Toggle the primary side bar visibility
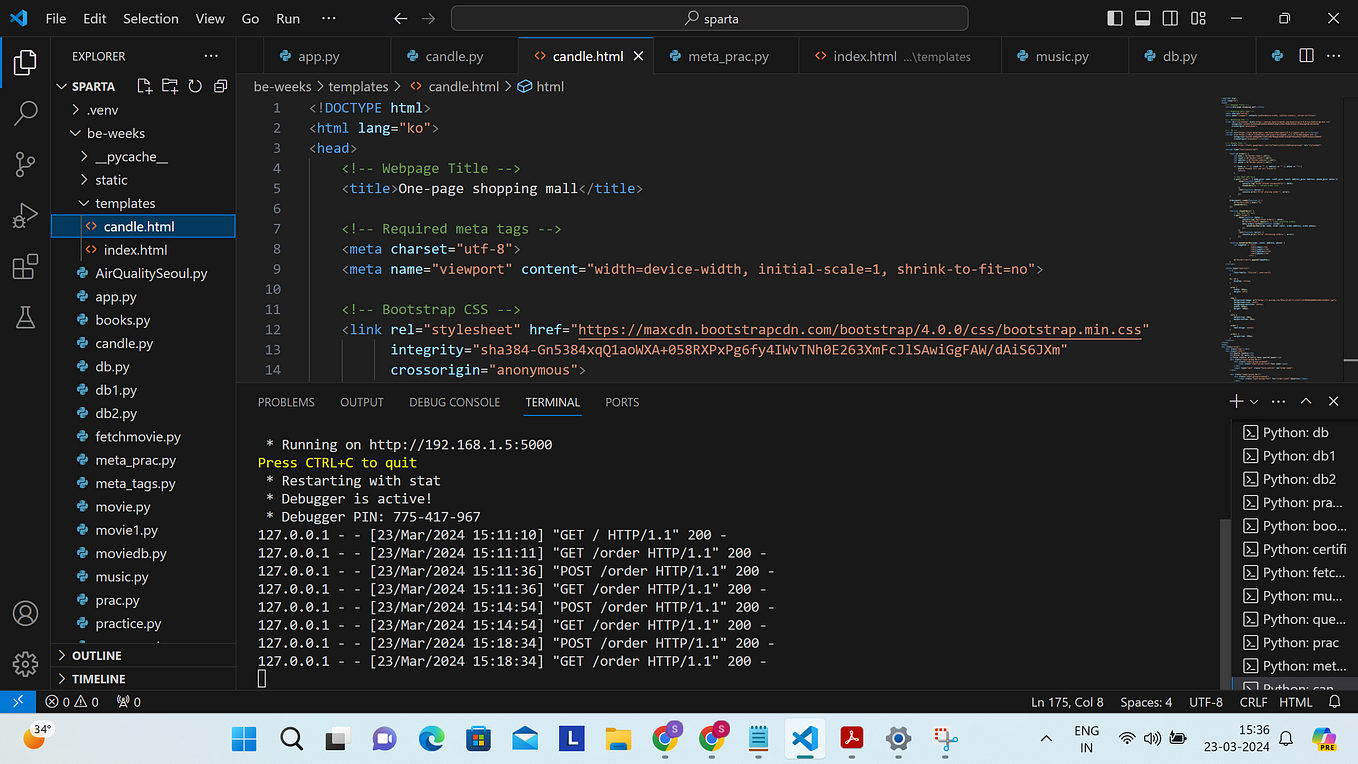Viewport: 1358px width, 764px height. [x=1116, y=18]
